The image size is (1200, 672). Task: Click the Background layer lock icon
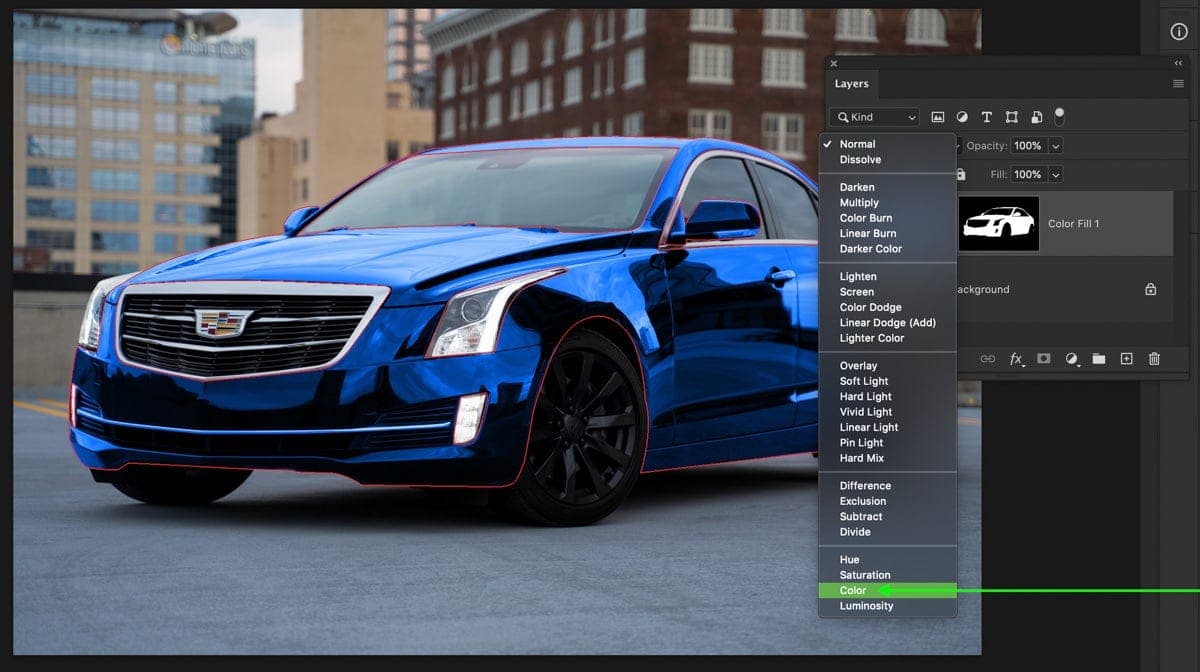point(1150,289)
